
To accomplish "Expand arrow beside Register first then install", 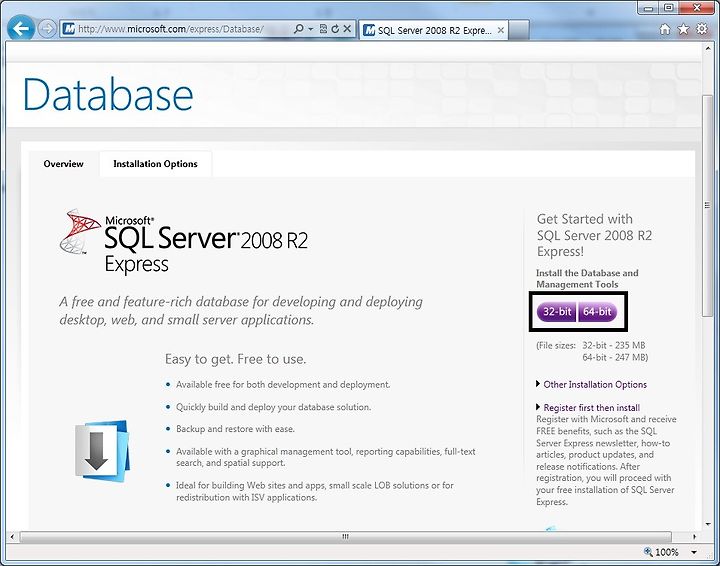I will tap(538, 407).
